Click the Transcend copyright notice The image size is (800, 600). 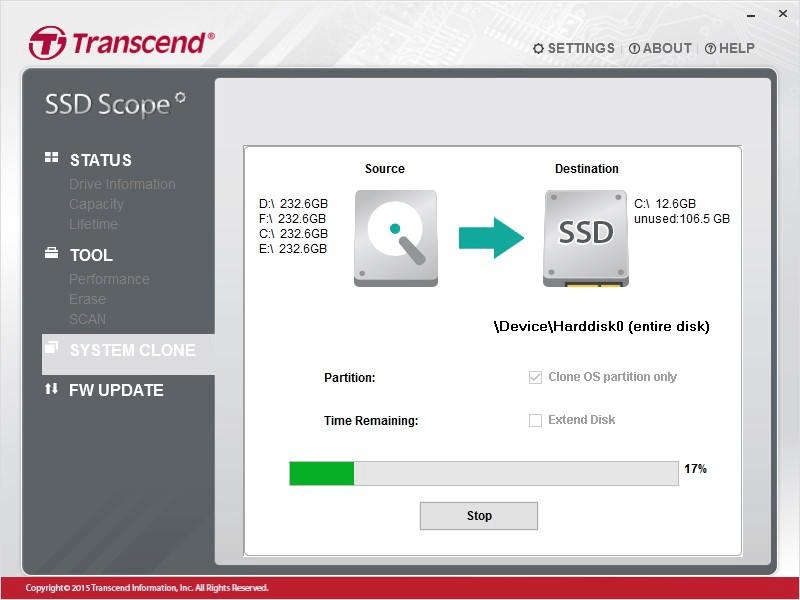pos(147,588)
